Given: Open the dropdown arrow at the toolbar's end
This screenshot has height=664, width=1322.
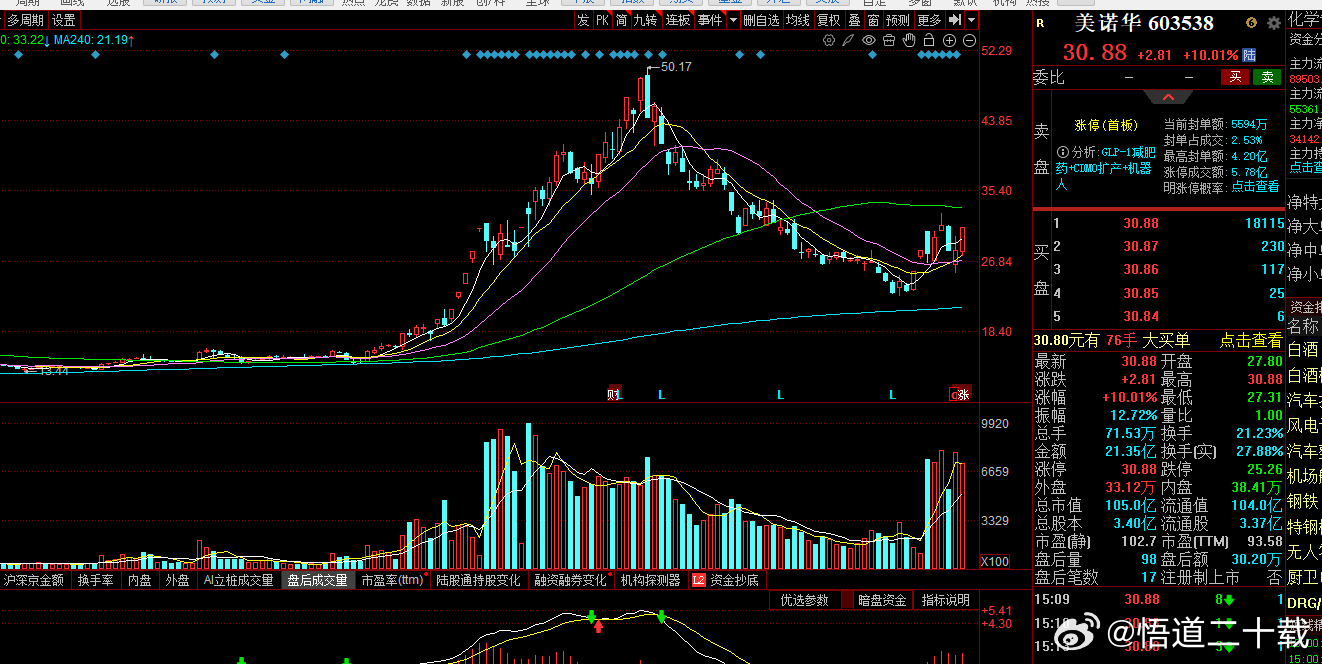Looking at the screenshot, I should [x=971, y=20].
